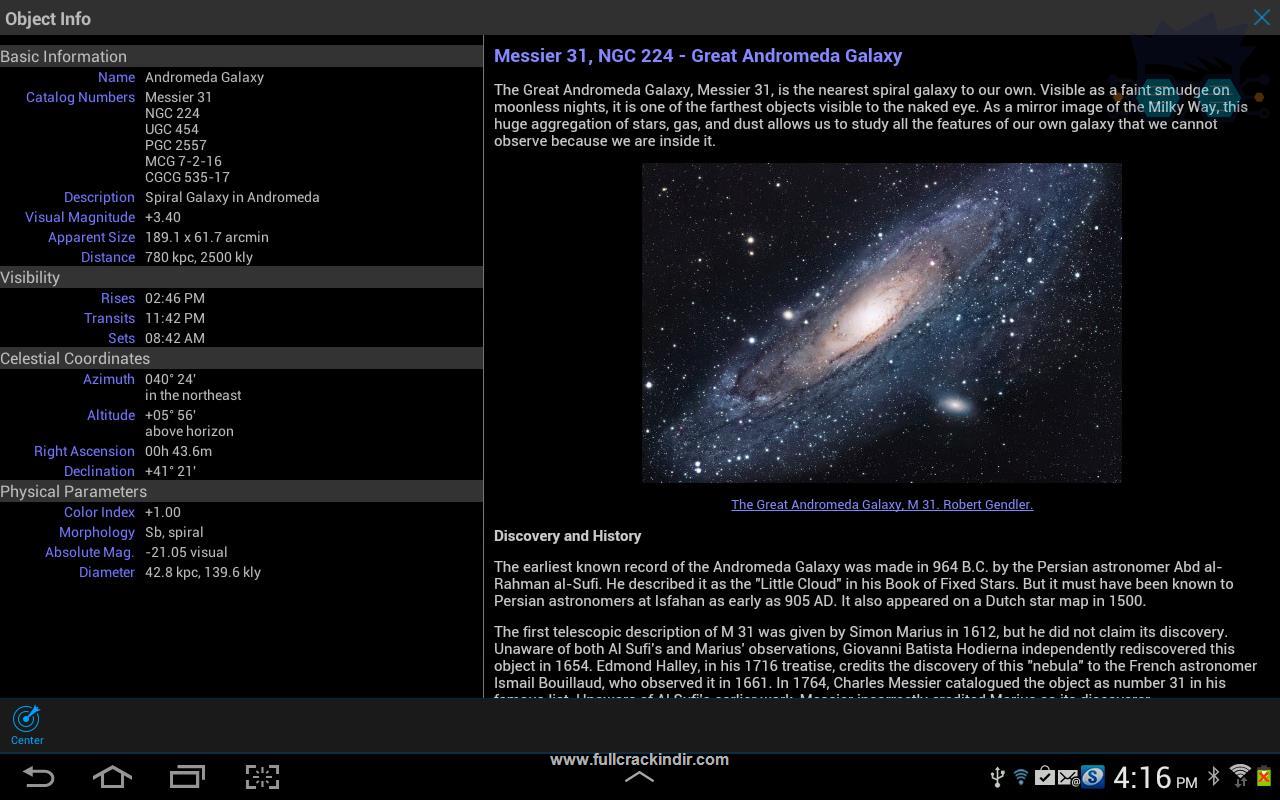Tap the Catalog Numbers label
This screenshot has height=800, width=1280.
[80, 97]
